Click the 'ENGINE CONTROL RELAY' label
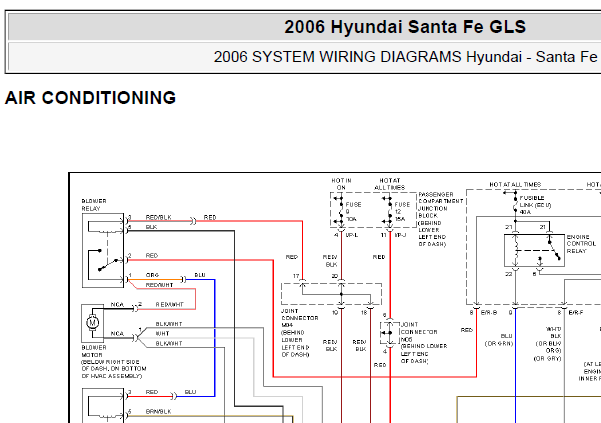This screenshot has width=601, height=423. coord(581,244)
